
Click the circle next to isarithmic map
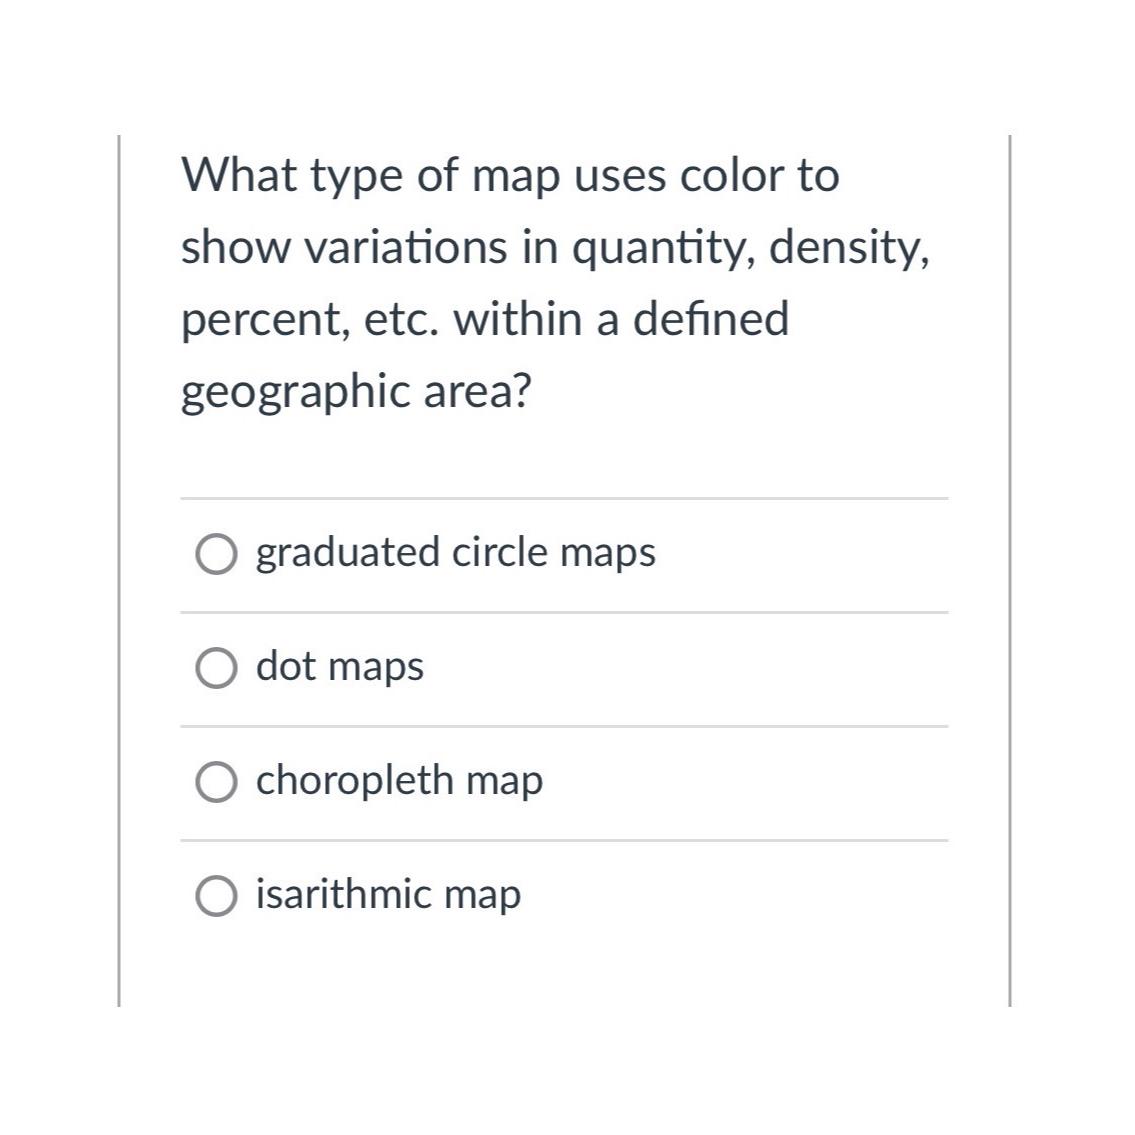(x=218, y=895)
